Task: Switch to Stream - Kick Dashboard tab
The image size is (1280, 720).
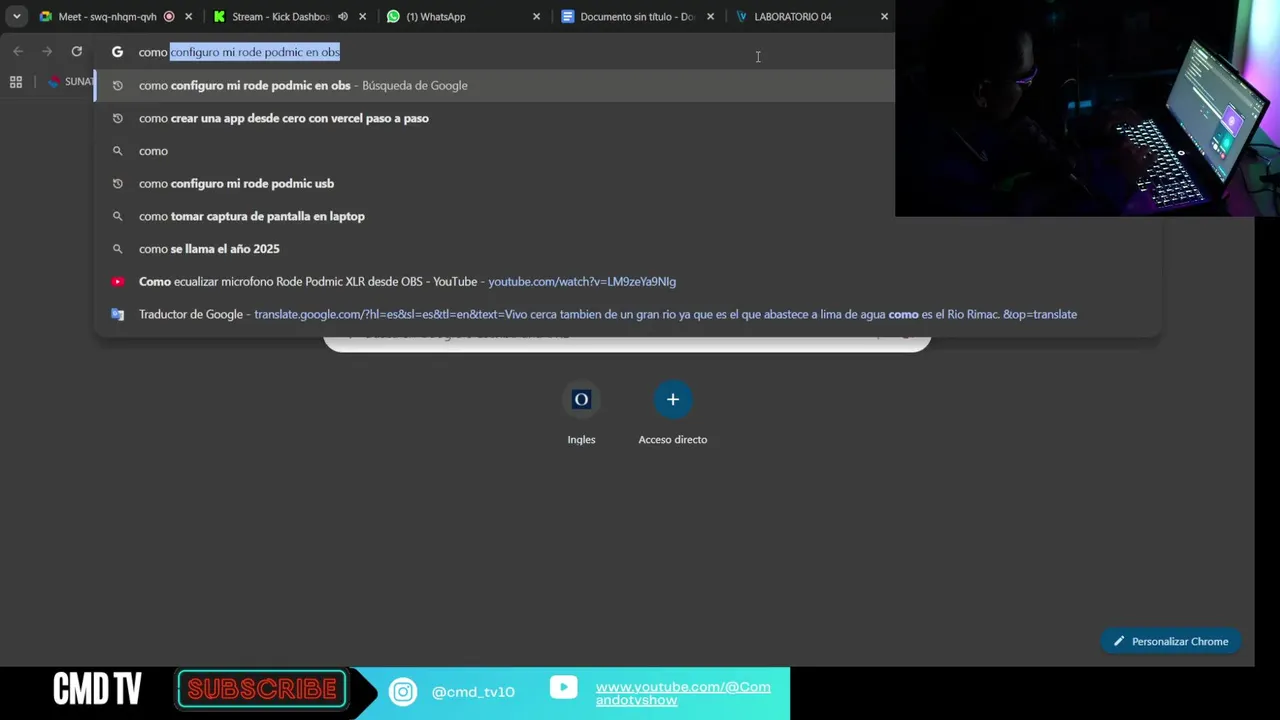Action: pos(280,16)
